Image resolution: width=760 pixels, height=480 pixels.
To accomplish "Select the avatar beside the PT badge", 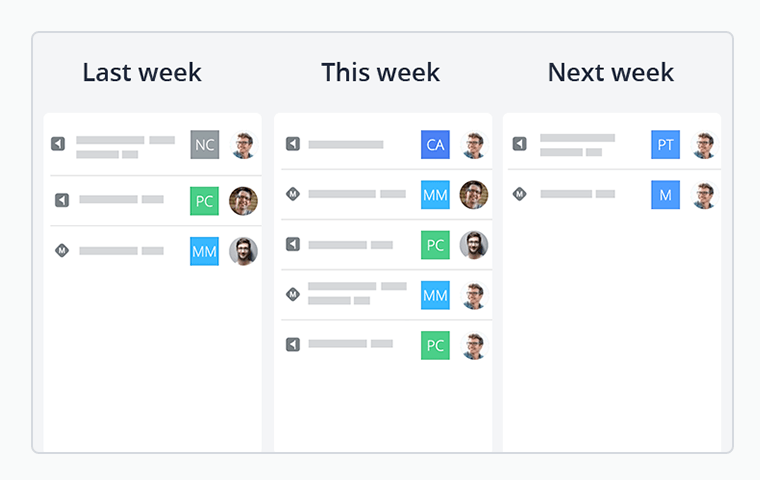I will [x=704, y=144].
